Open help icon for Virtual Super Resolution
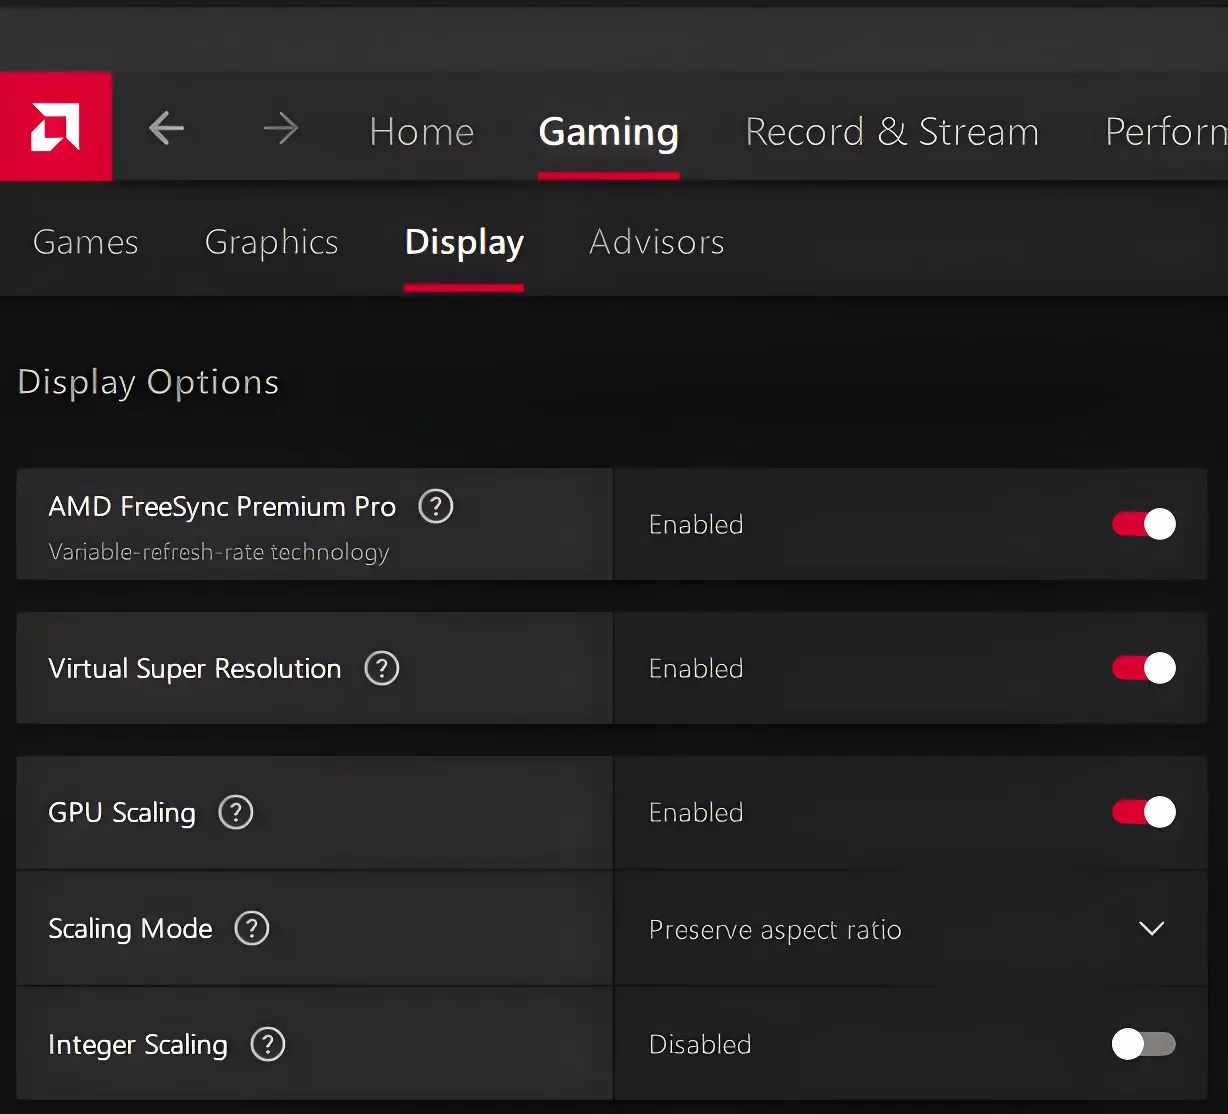This screenshot has height=1114, width=1228. [382, 668]
